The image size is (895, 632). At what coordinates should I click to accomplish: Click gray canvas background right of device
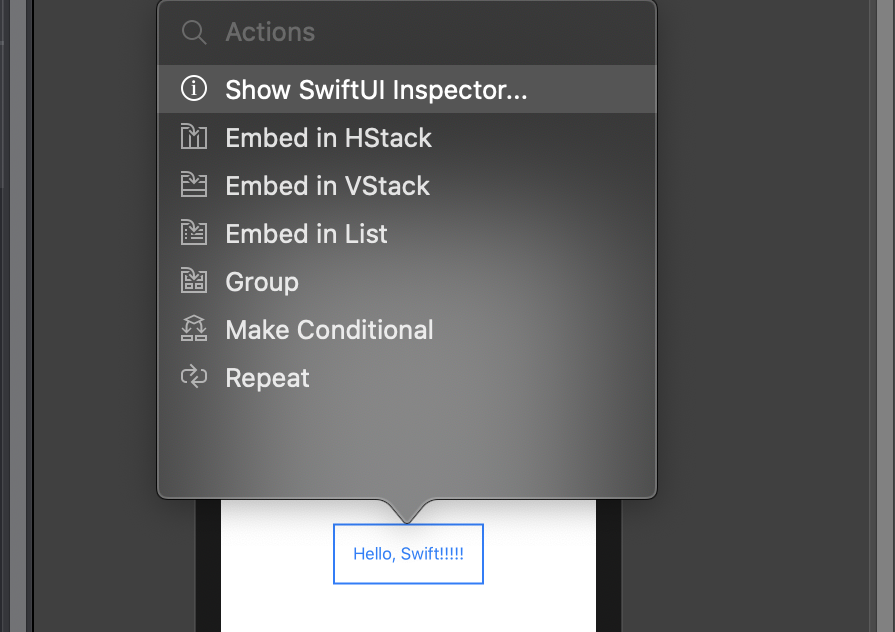click(760, 400)
